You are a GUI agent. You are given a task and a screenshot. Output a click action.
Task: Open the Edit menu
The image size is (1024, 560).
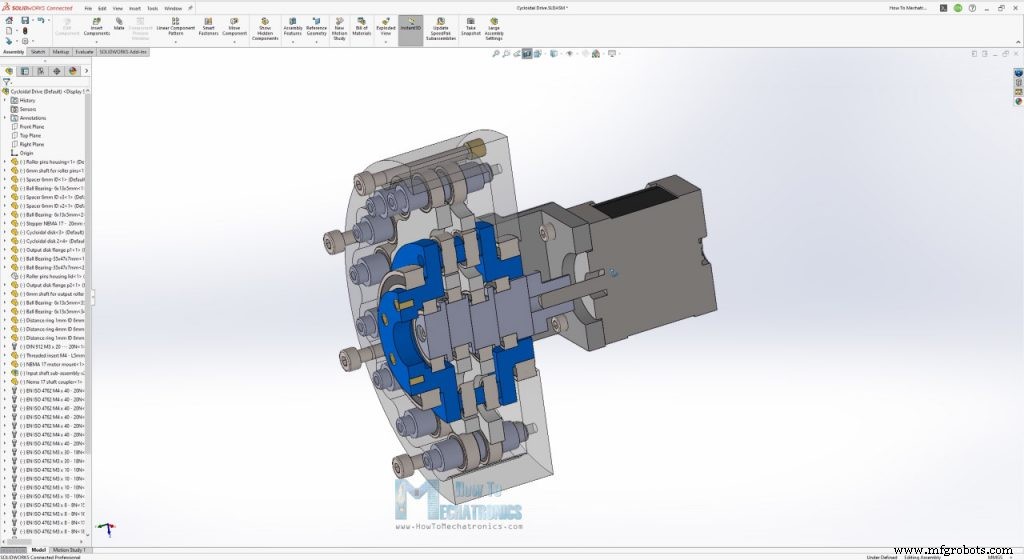(102, 8)
